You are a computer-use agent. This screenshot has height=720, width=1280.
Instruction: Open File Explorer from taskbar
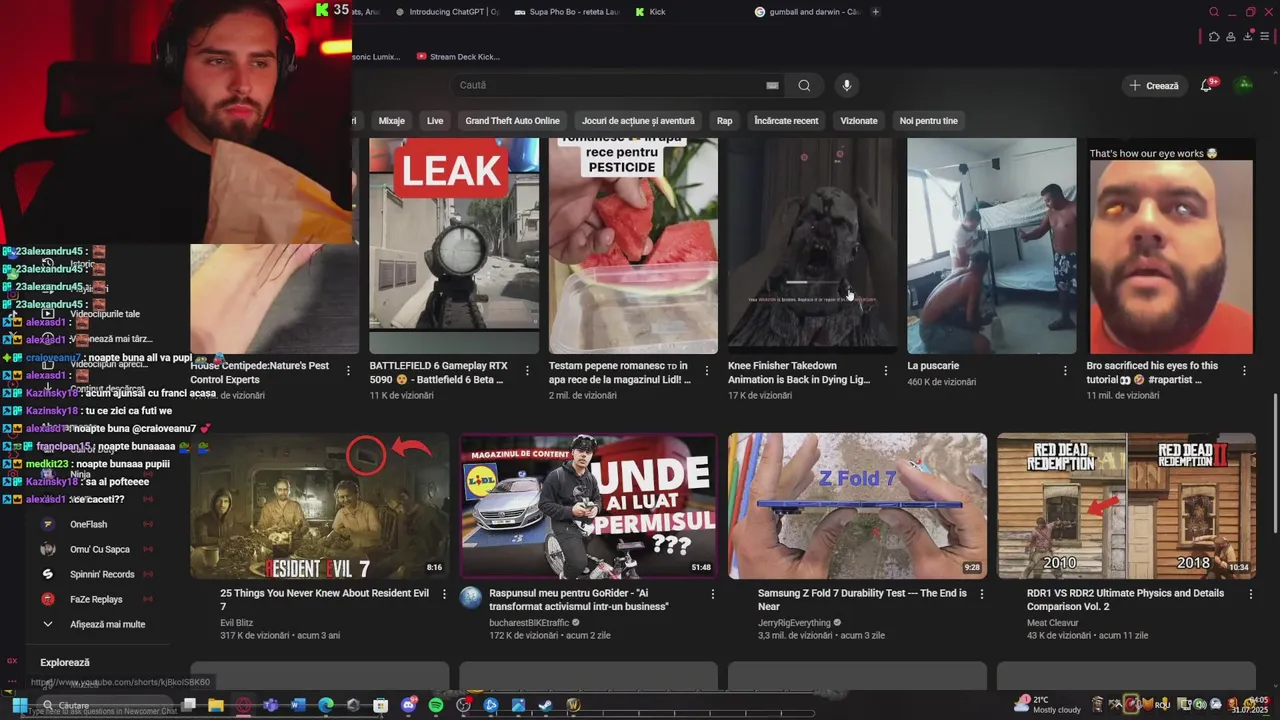click(216, 705)
